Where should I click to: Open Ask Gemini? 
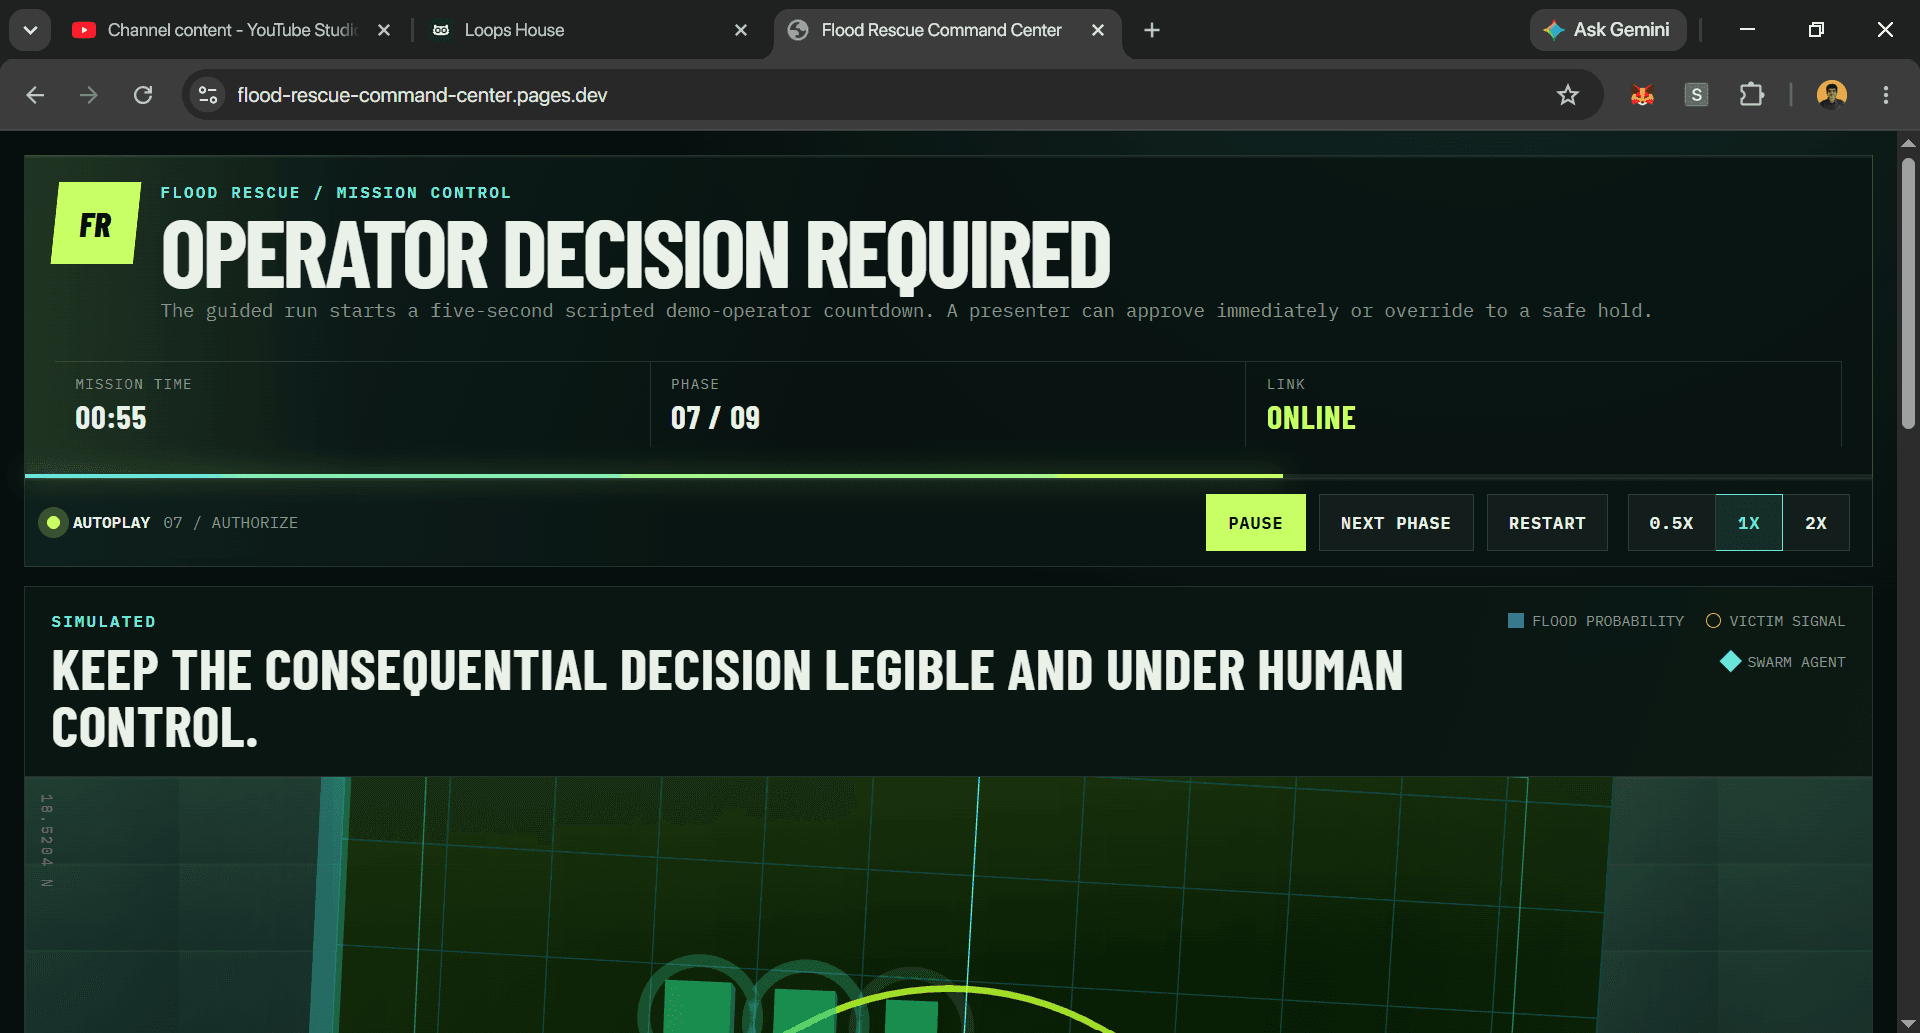[x=1608, y=30]
